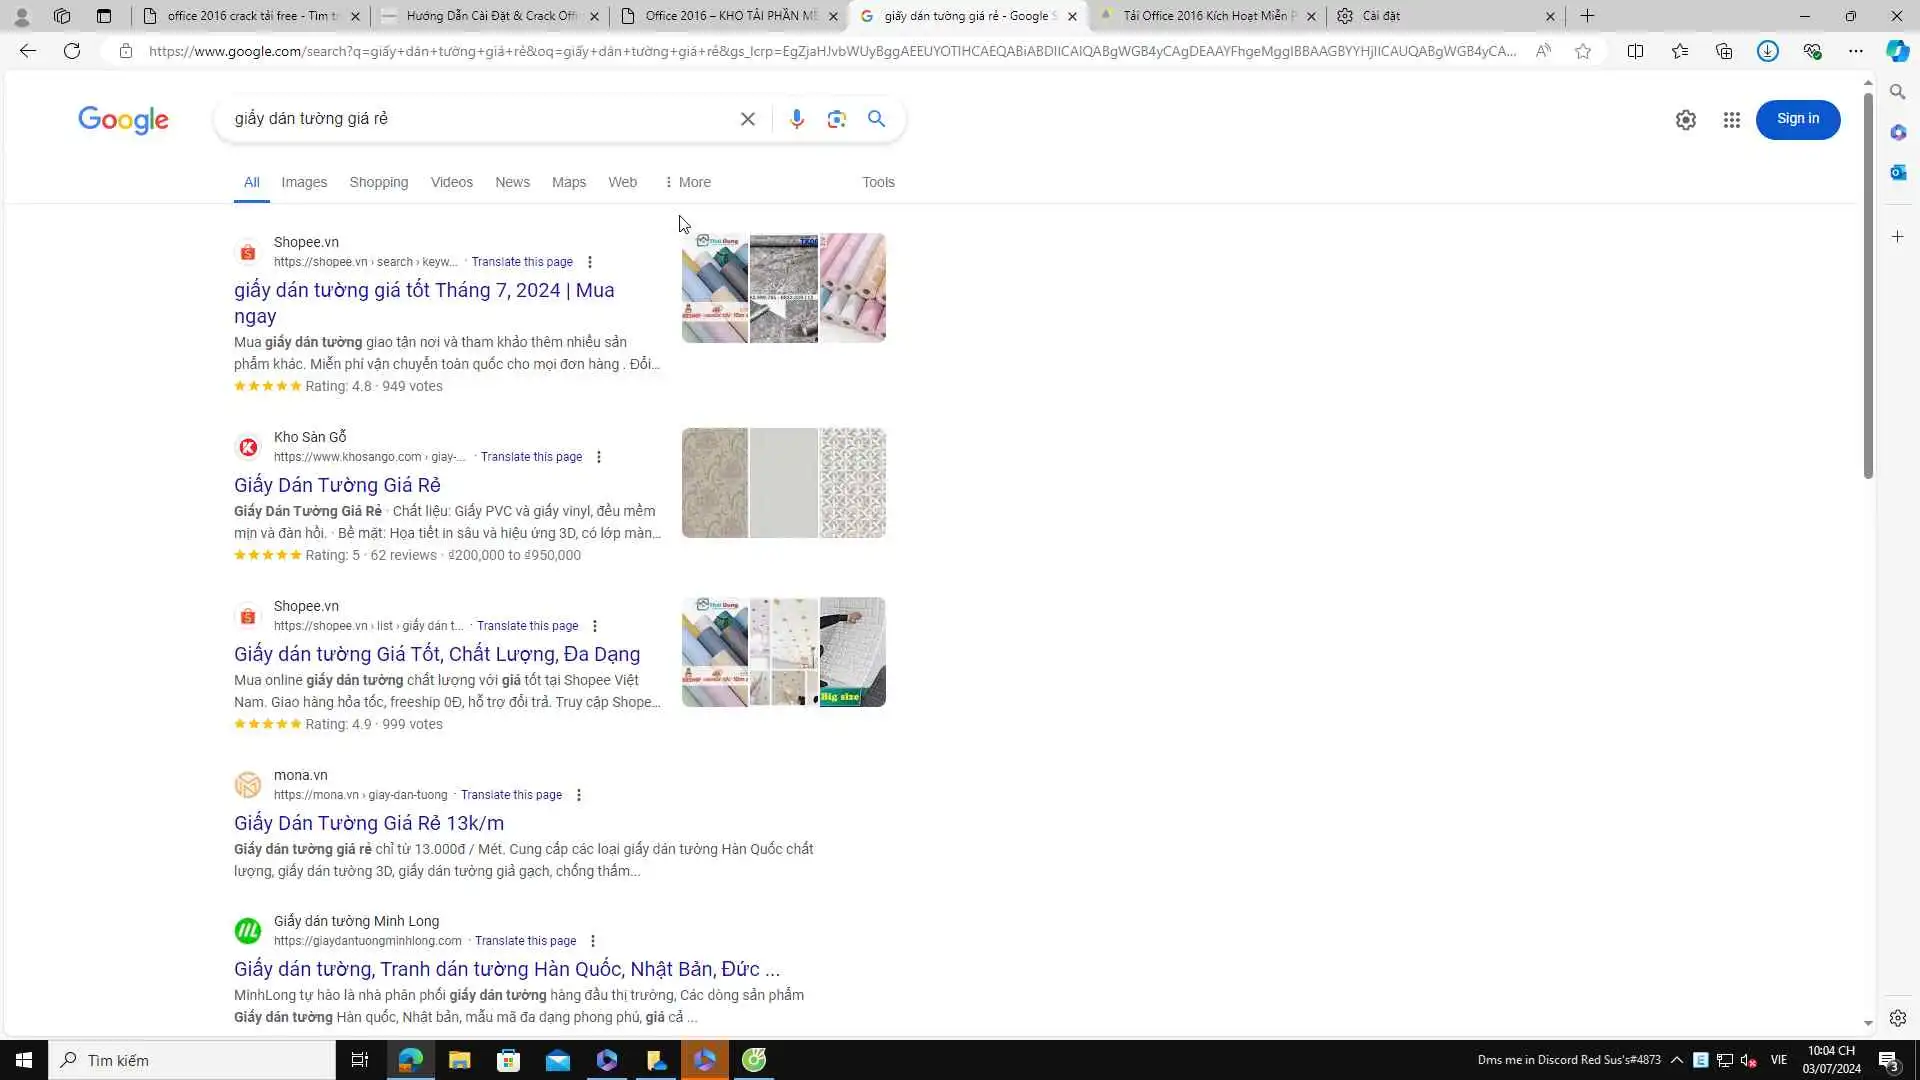1920x1080 pixels.
Task: Open the Edge Downloads icon
Action: pyautogui.click(x=1767, y=51)
